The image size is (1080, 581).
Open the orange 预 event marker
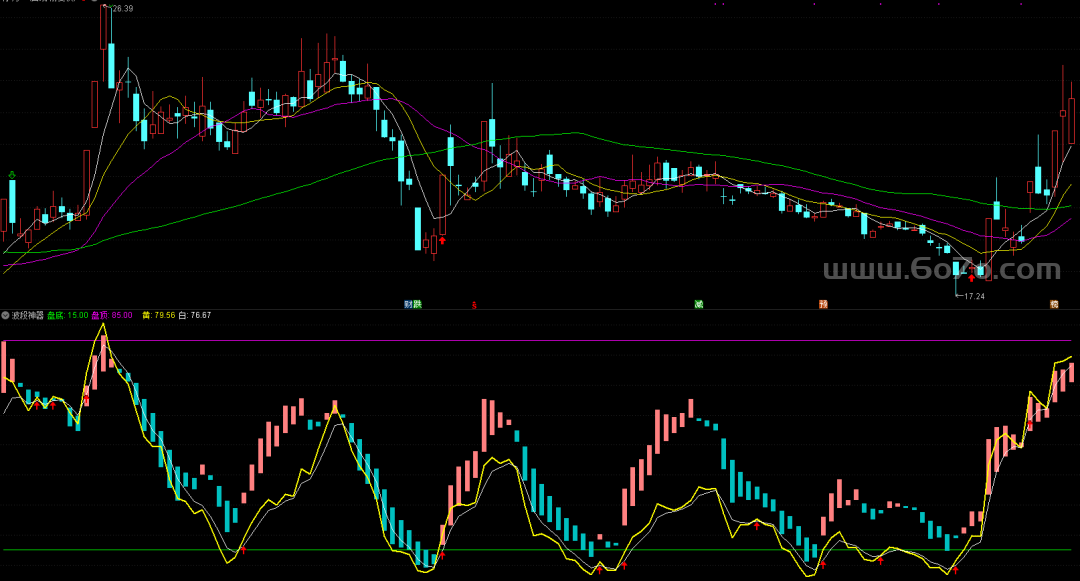click(823, 303)
